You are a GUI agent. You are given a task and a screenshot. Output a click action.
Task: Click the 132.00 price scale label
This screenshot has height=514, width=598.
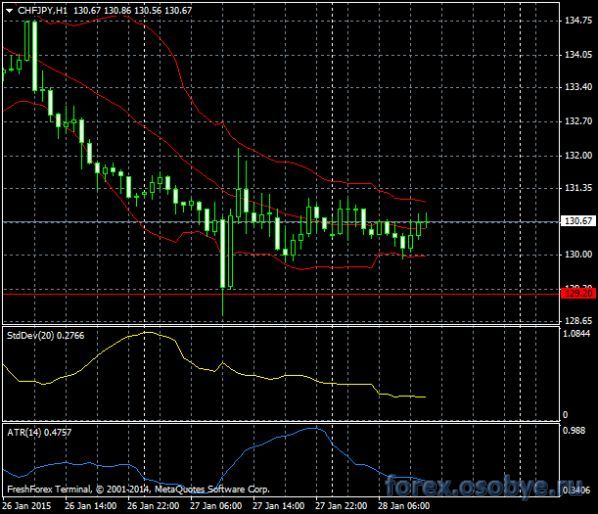[x=578, y=156]
